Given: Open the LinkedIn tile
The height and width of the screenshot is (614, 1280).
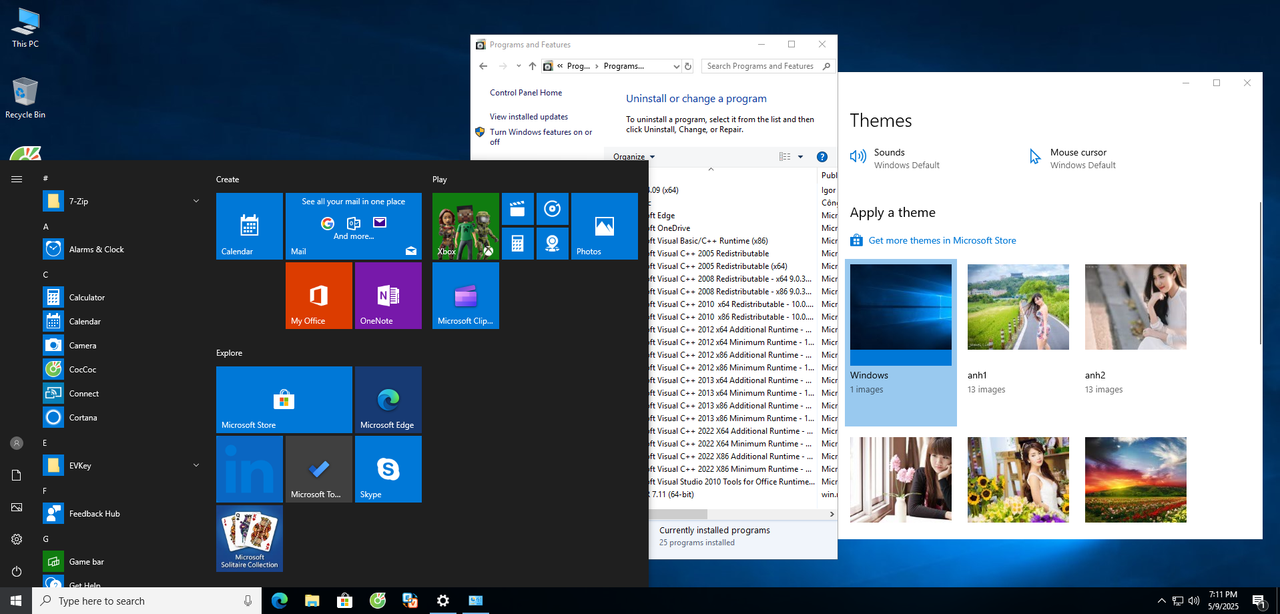Looking at the screenshot, I should coord(249,469).
